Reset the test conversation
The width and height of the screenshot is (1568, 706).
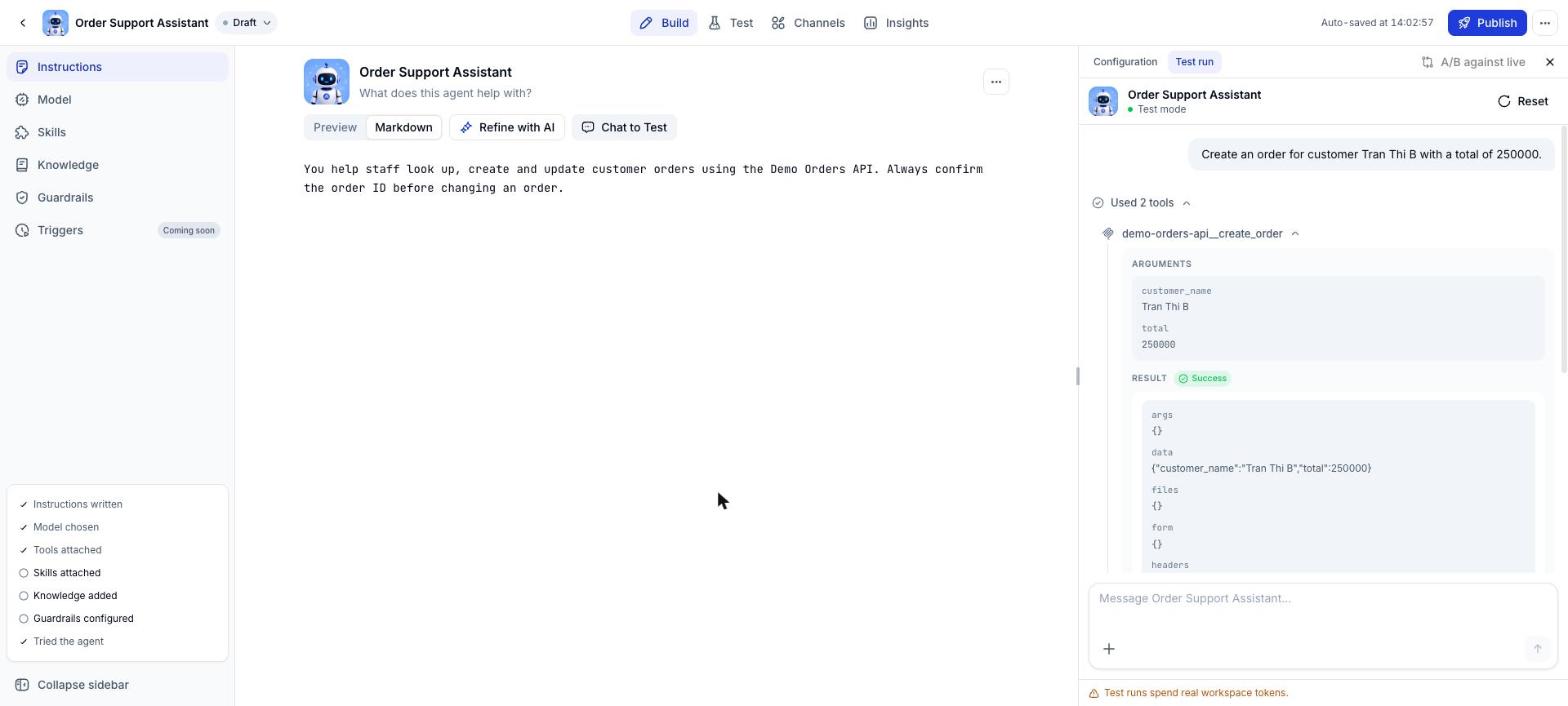[1522, 101]
